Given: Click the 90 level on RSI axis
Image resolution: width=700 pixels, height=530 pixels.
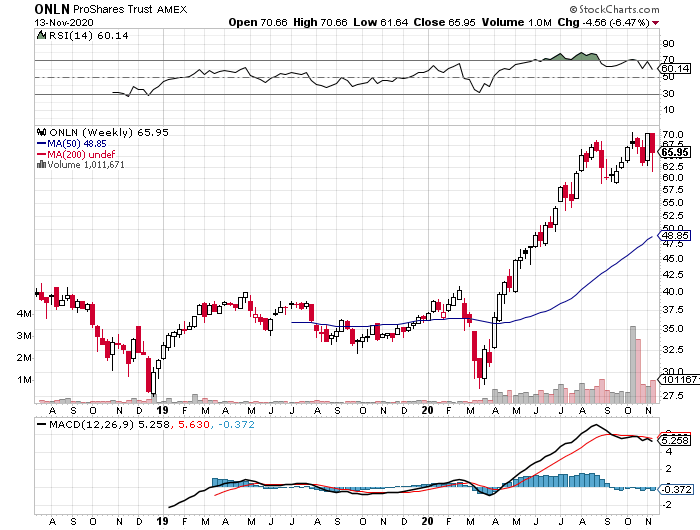Looking at the screenshot, I should point(668,44).
